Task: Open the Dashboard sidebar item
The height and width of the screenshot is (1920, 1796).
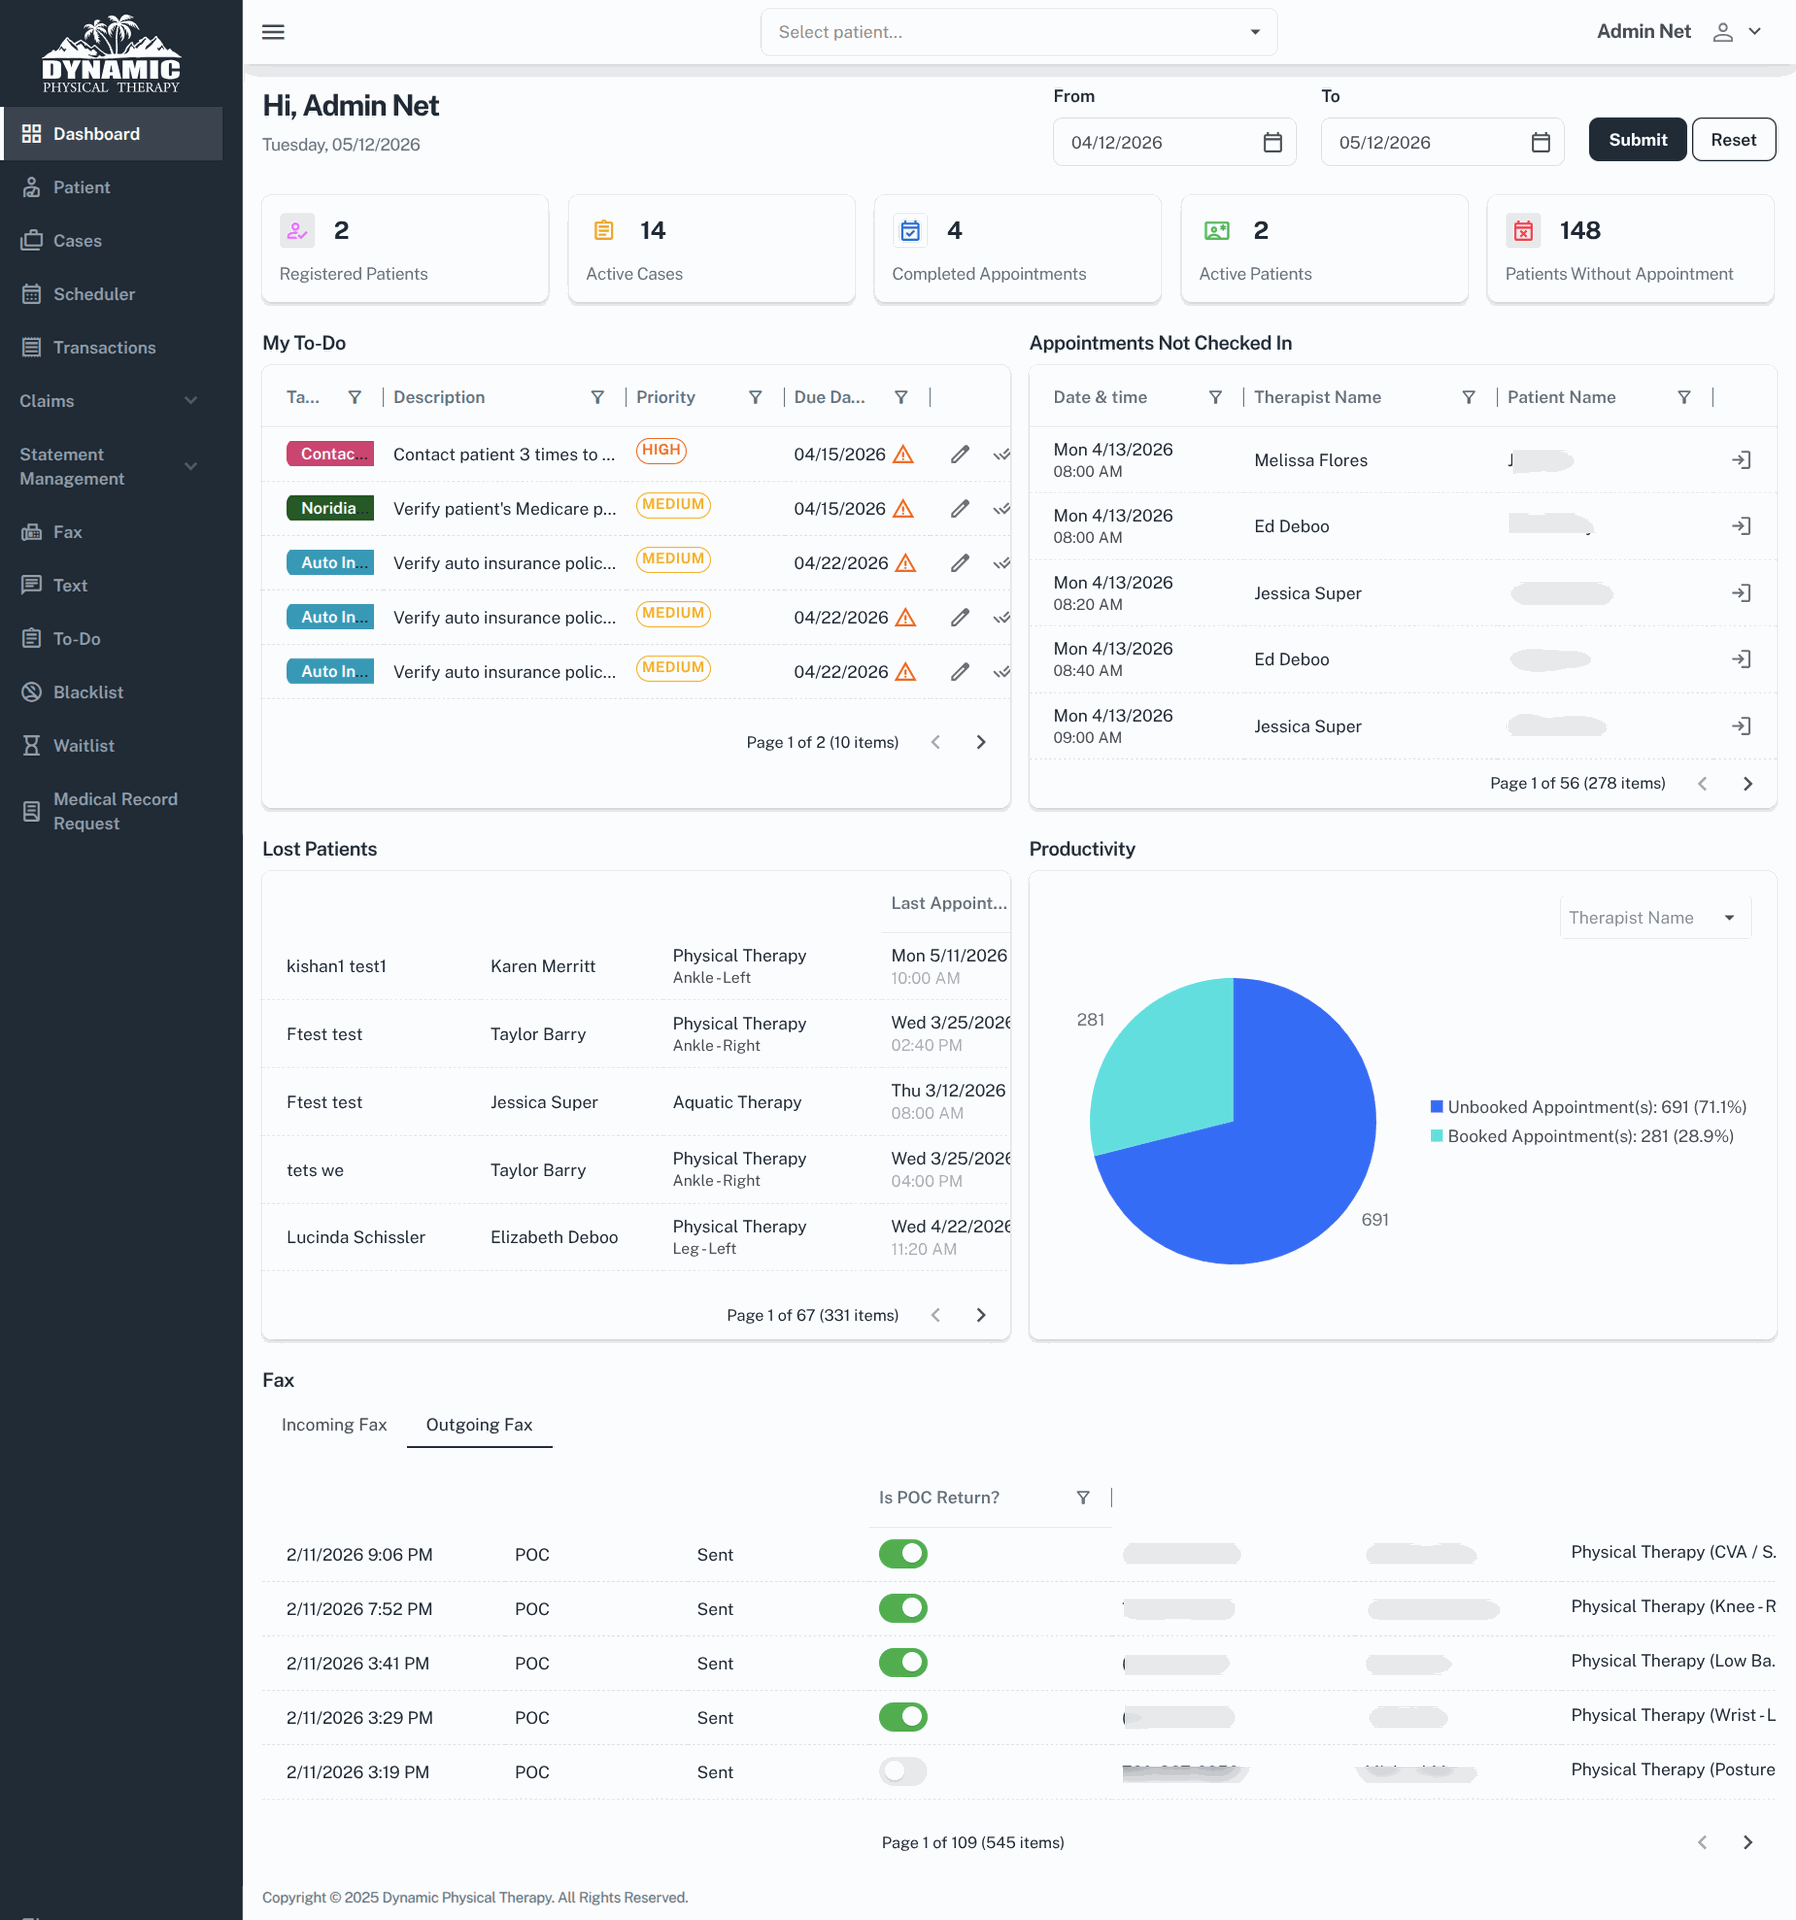Action: point(111,134)
